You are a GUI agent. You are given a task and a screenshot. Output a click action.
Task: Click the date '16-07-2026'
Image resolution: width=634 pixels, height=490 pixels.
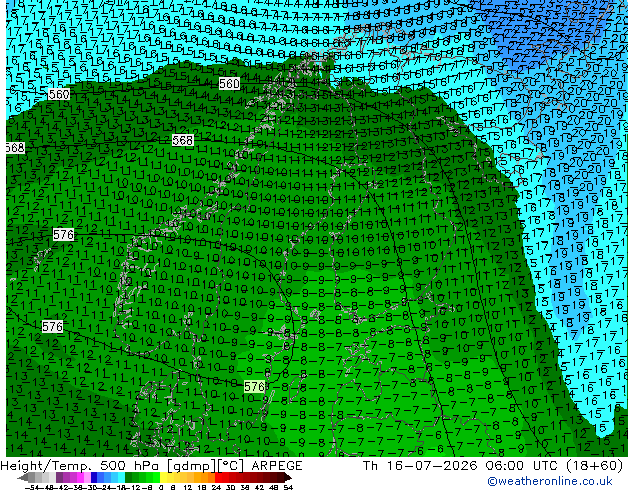click(x=432, y=466)
